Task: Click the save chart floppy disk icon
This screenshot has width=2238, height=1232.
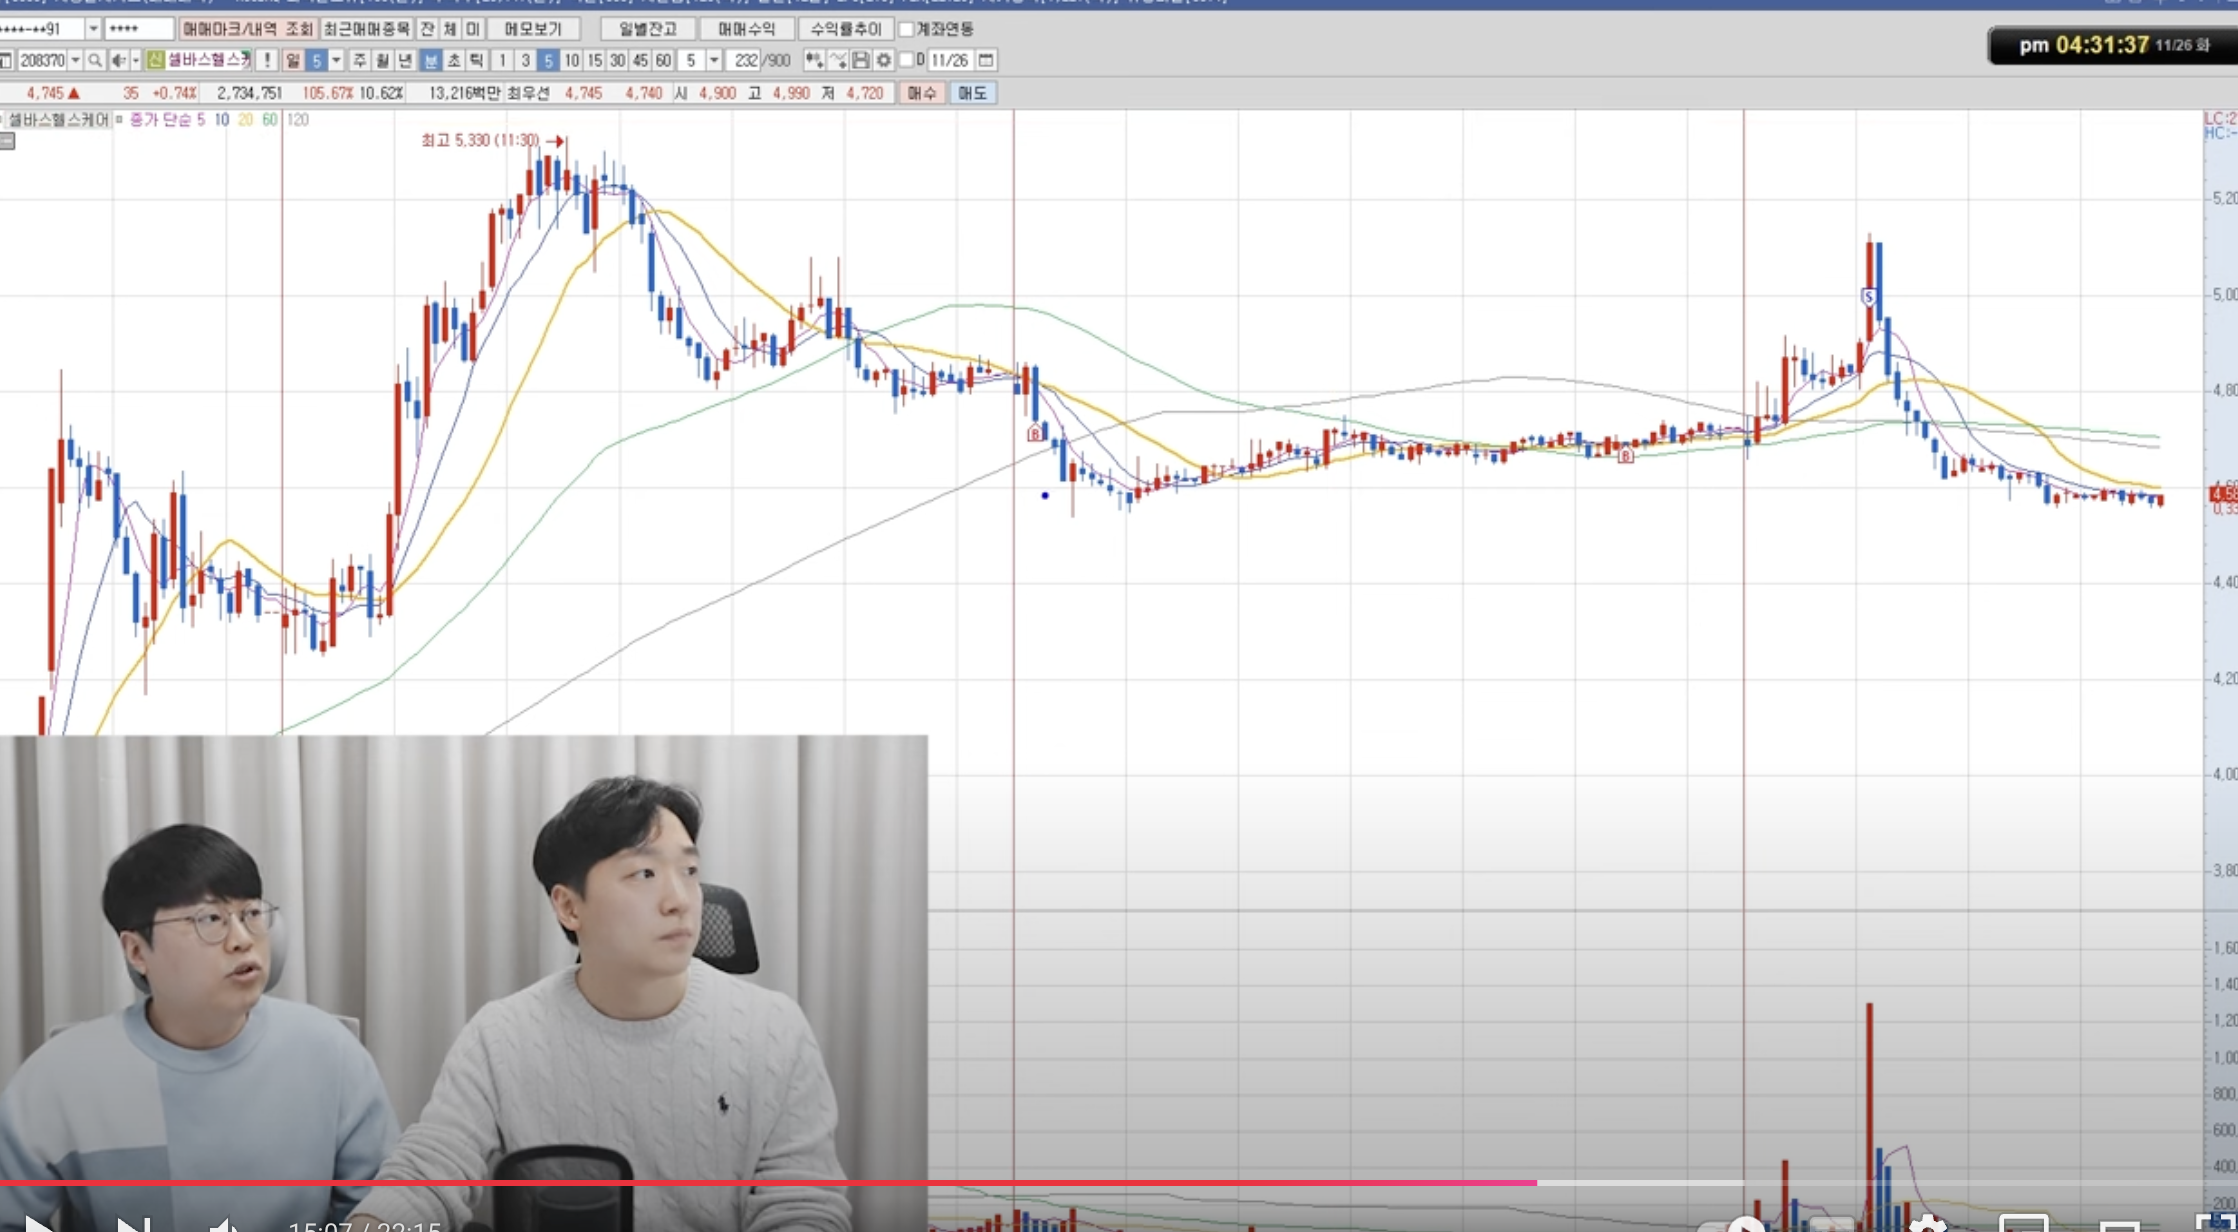Action: [861, 61]
